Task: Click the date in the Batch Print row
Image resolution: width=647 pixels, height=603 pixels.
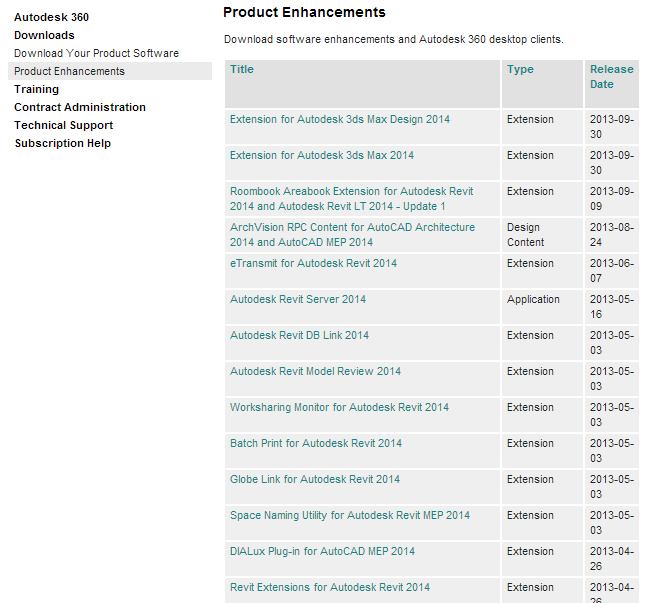Action: (x=612, y=451)
